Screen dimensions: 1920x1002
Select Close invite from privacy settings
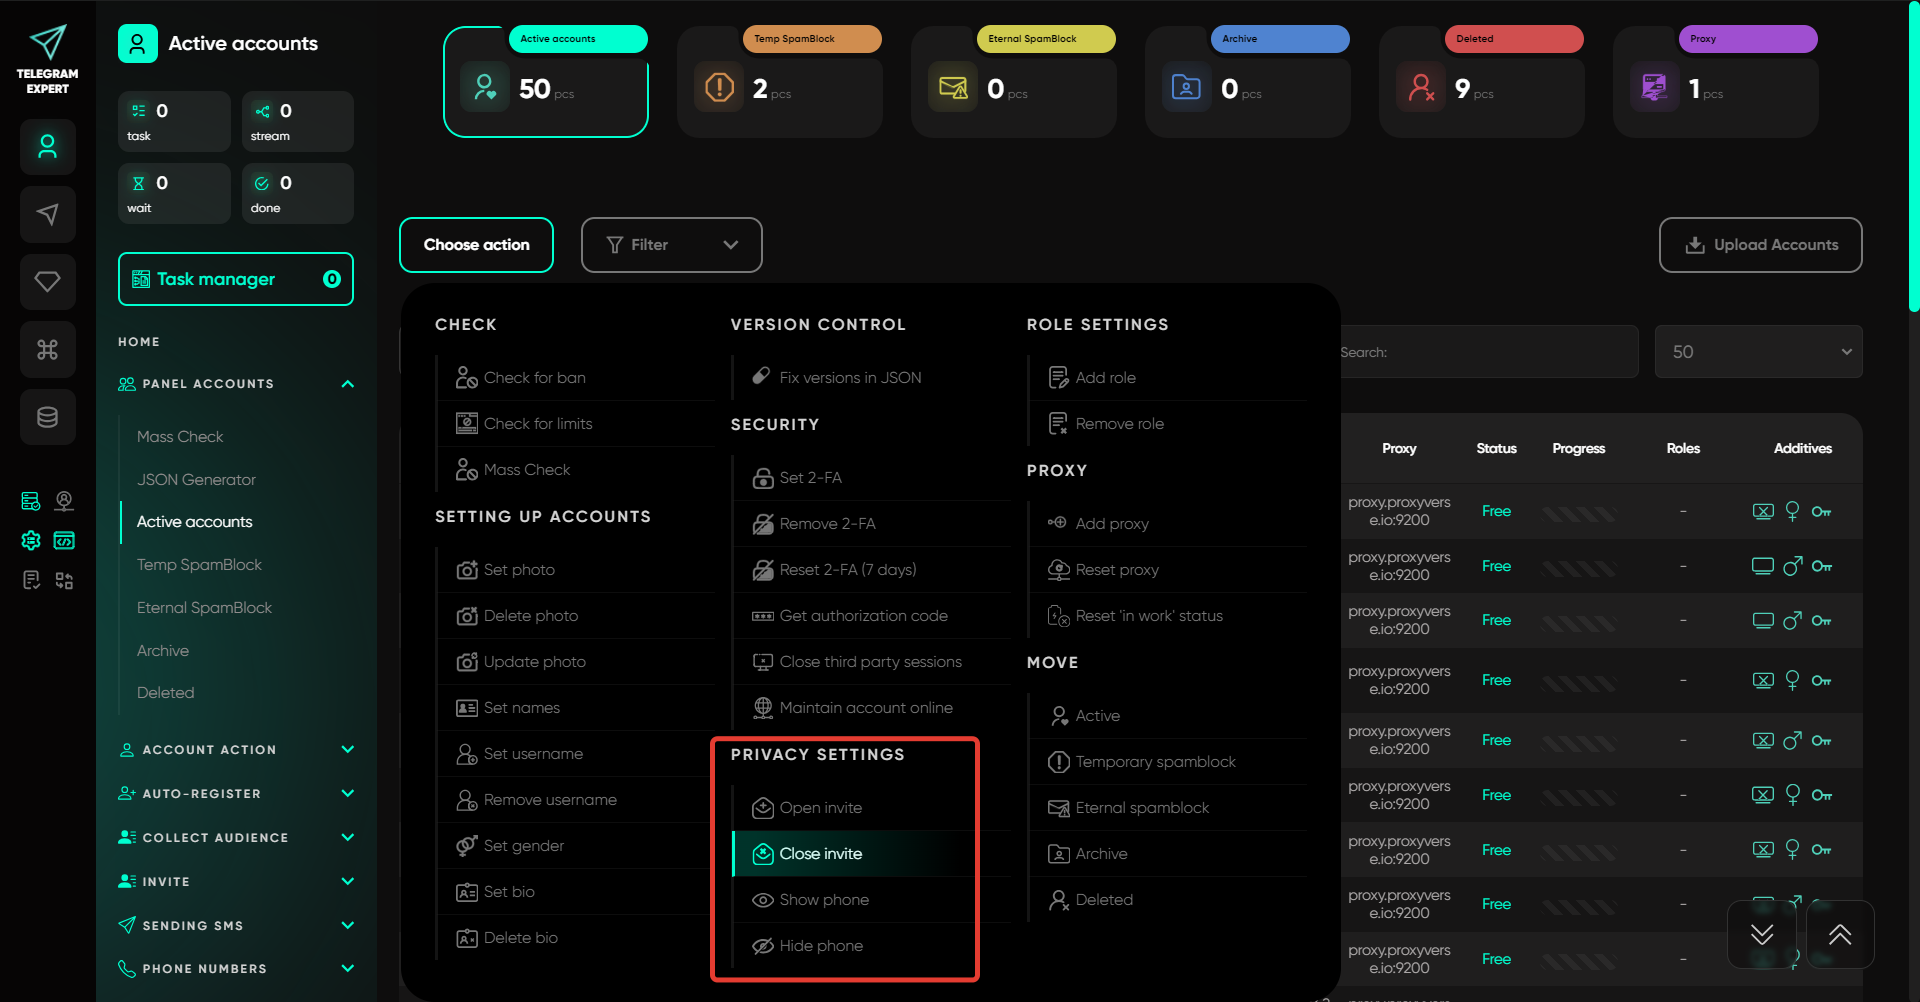click(821, 854)
